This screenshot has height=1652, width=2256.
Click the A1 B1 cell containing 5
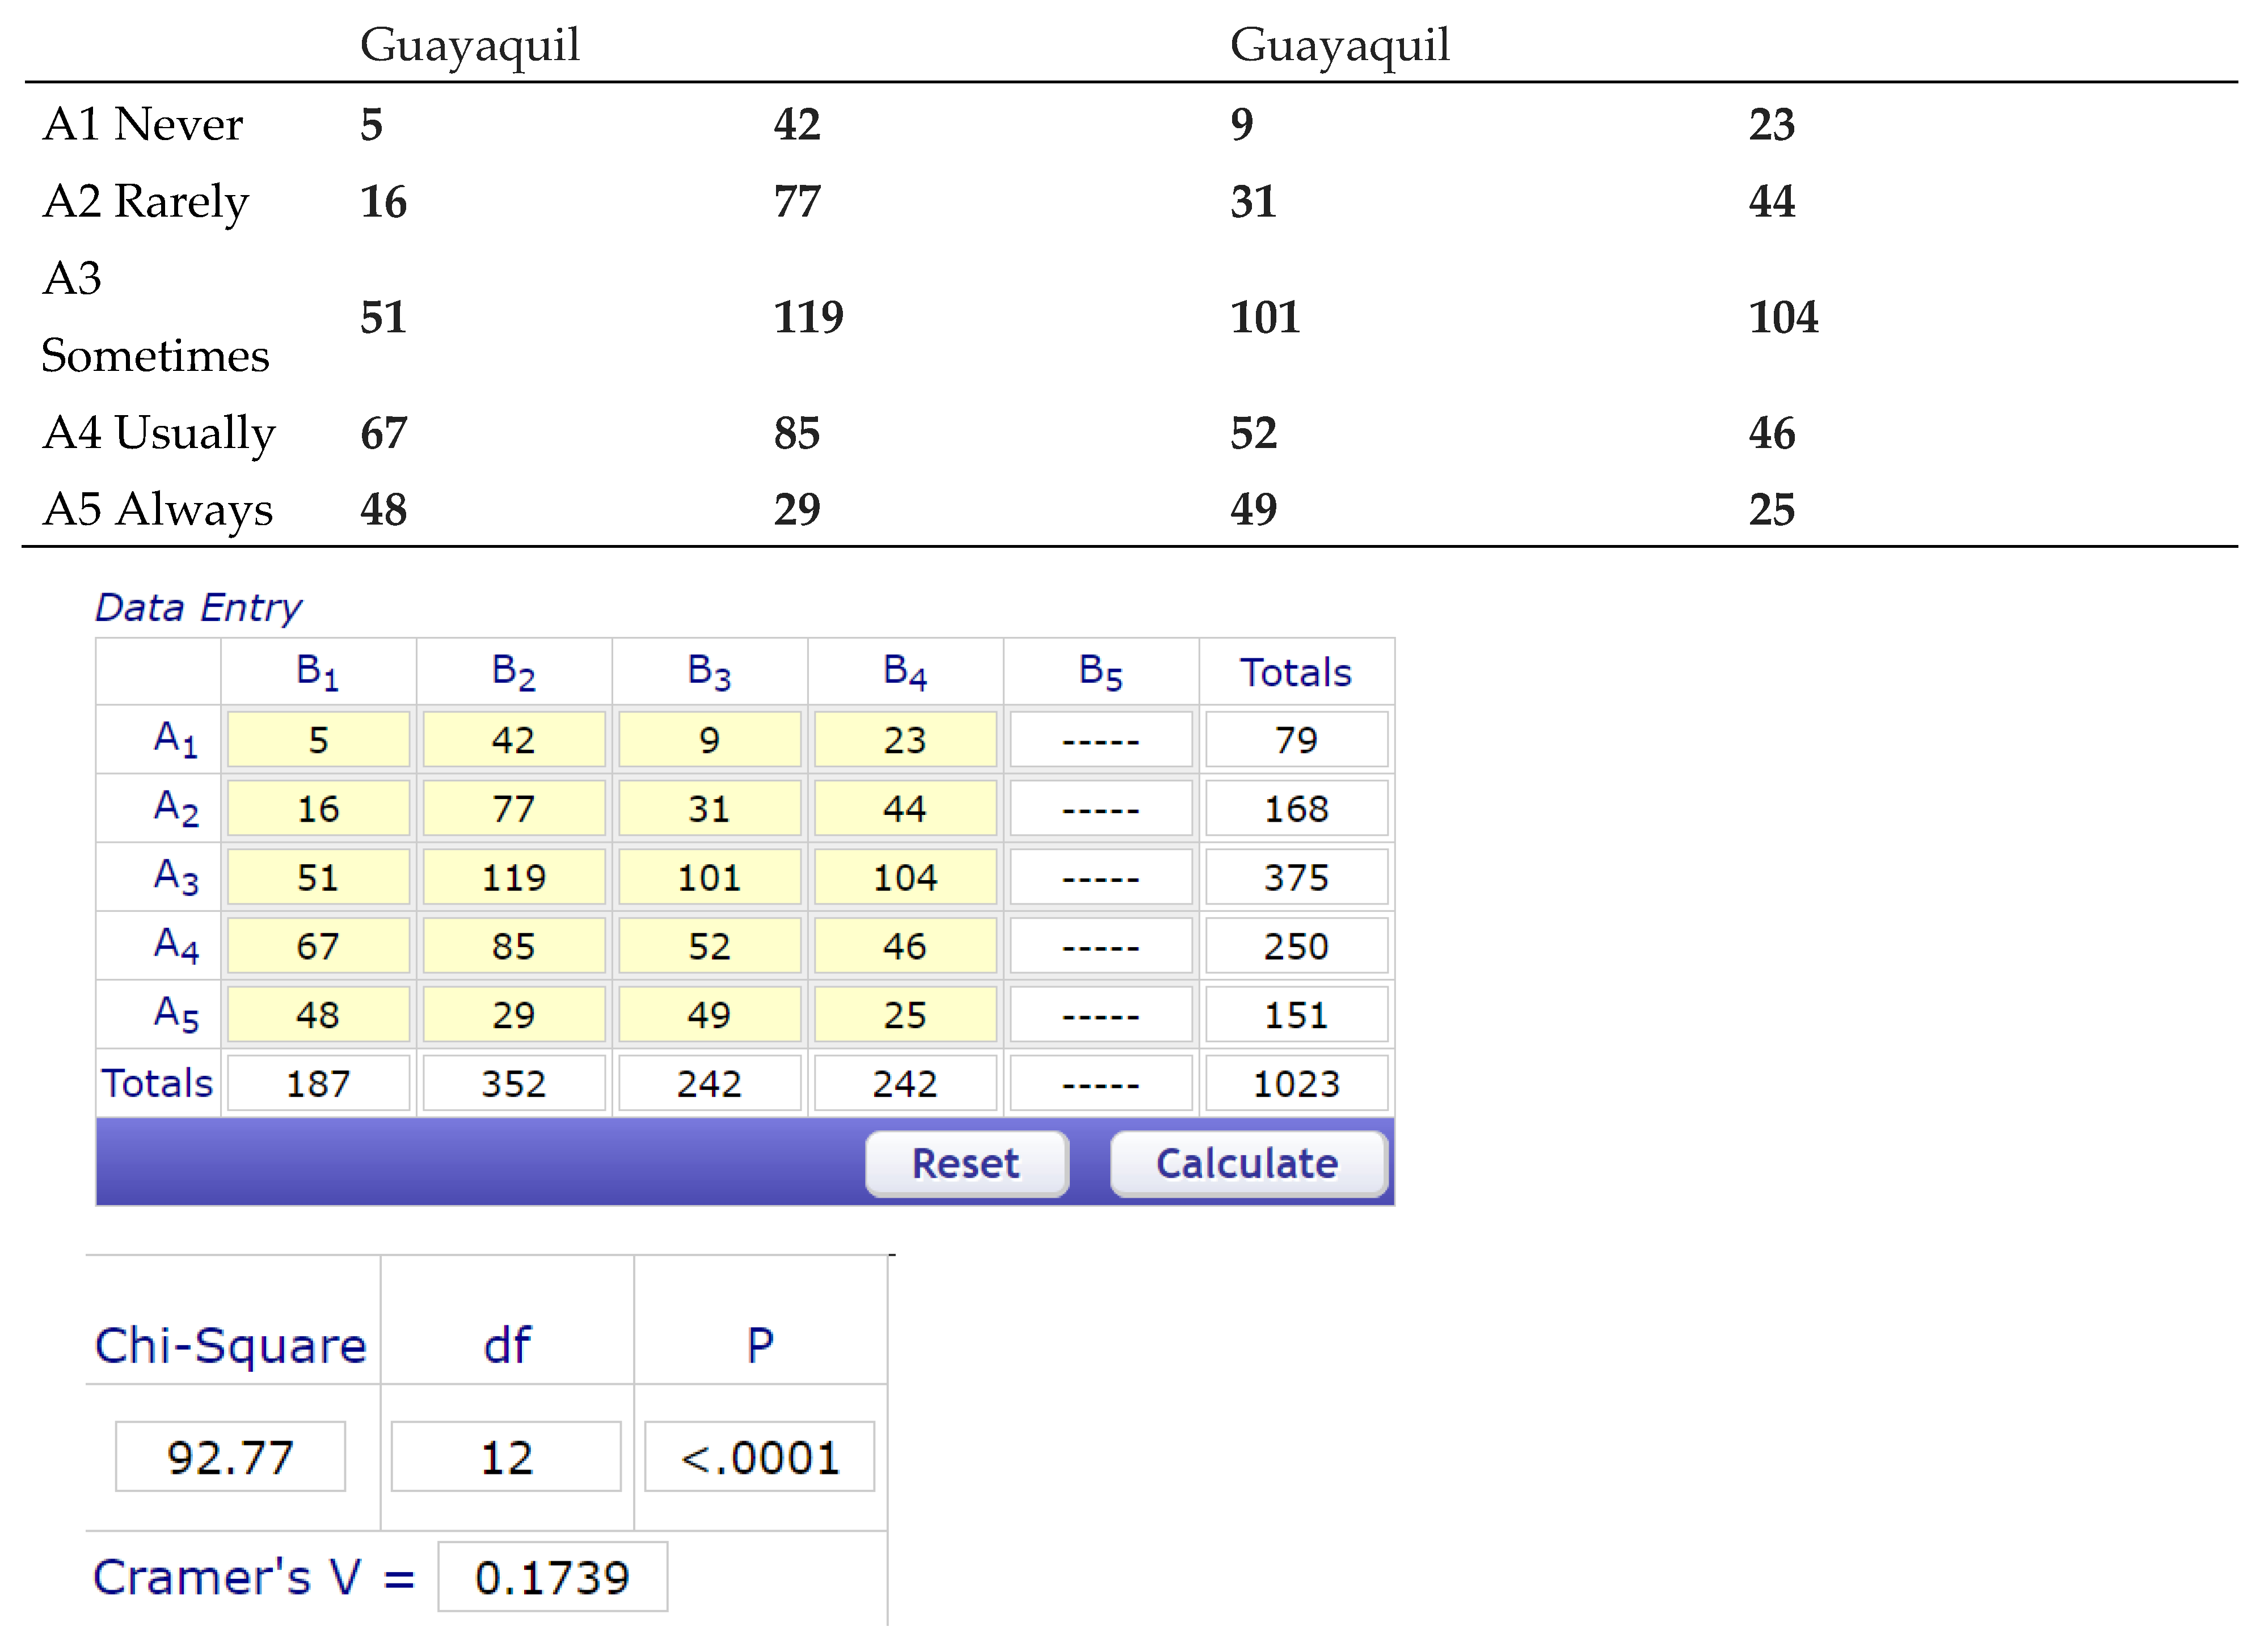(x=318, y=740)
